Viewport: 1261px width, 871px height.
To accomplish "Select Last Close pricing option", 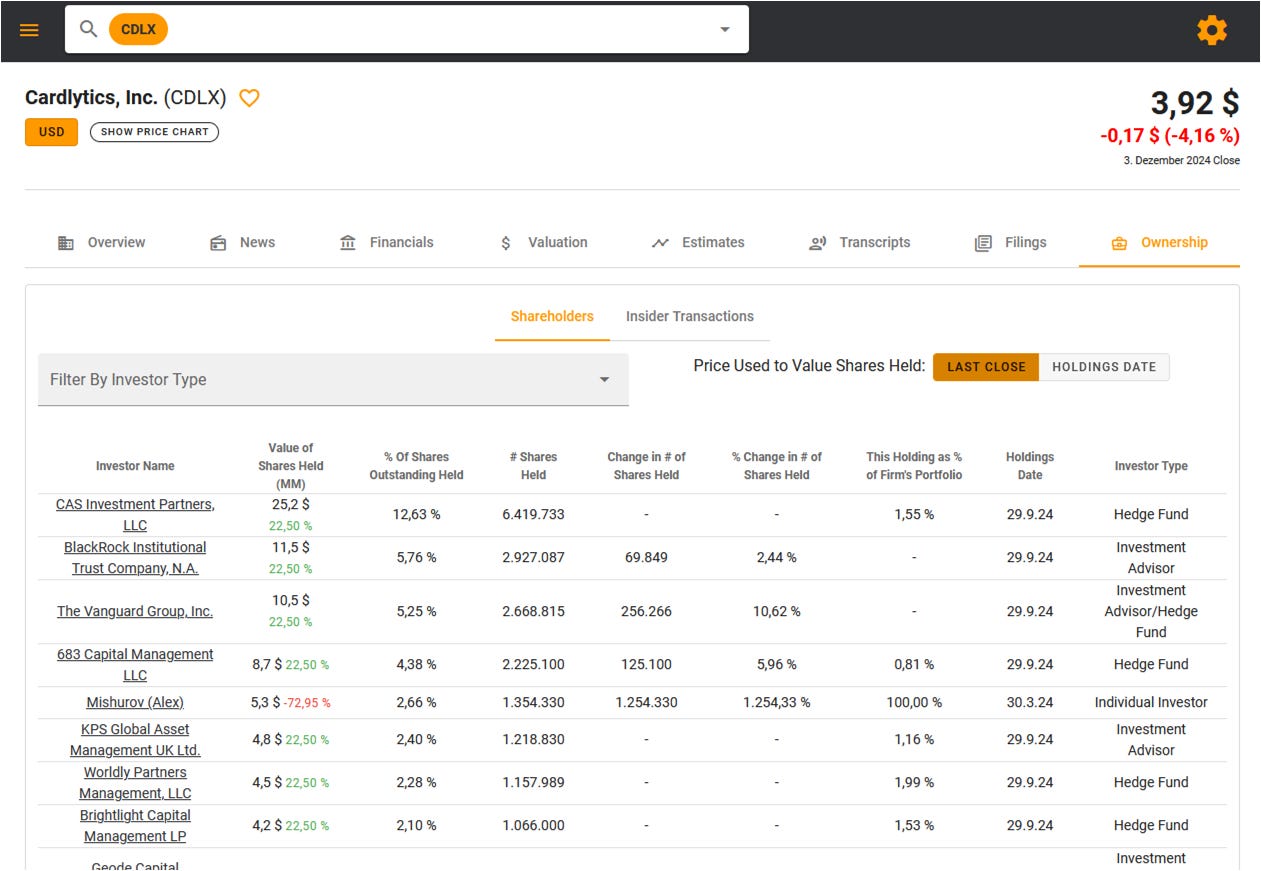I will (x=986, y=367).
